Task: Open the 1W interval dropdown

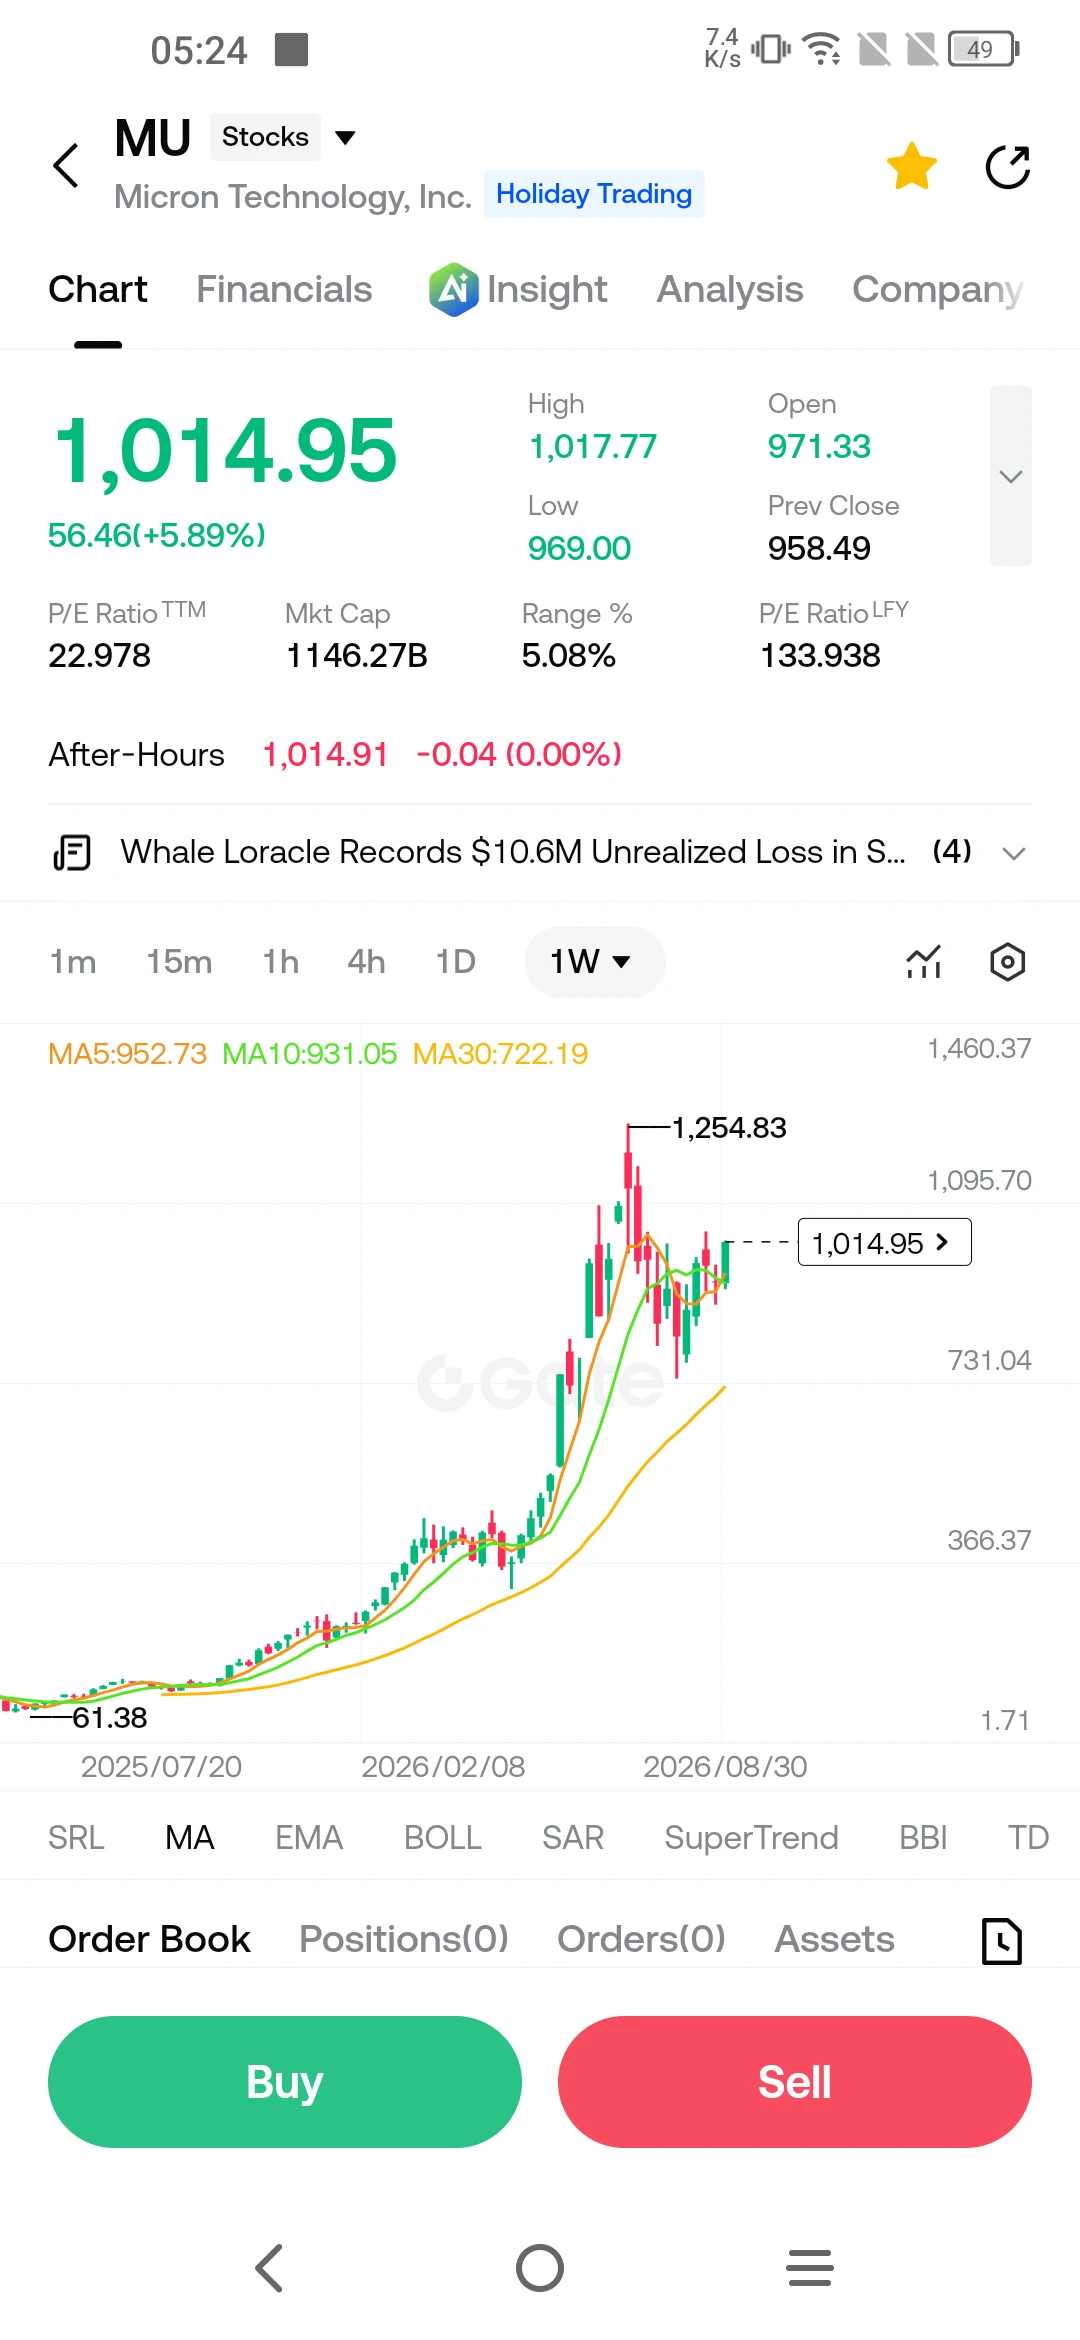Action: tap(594, 962)
